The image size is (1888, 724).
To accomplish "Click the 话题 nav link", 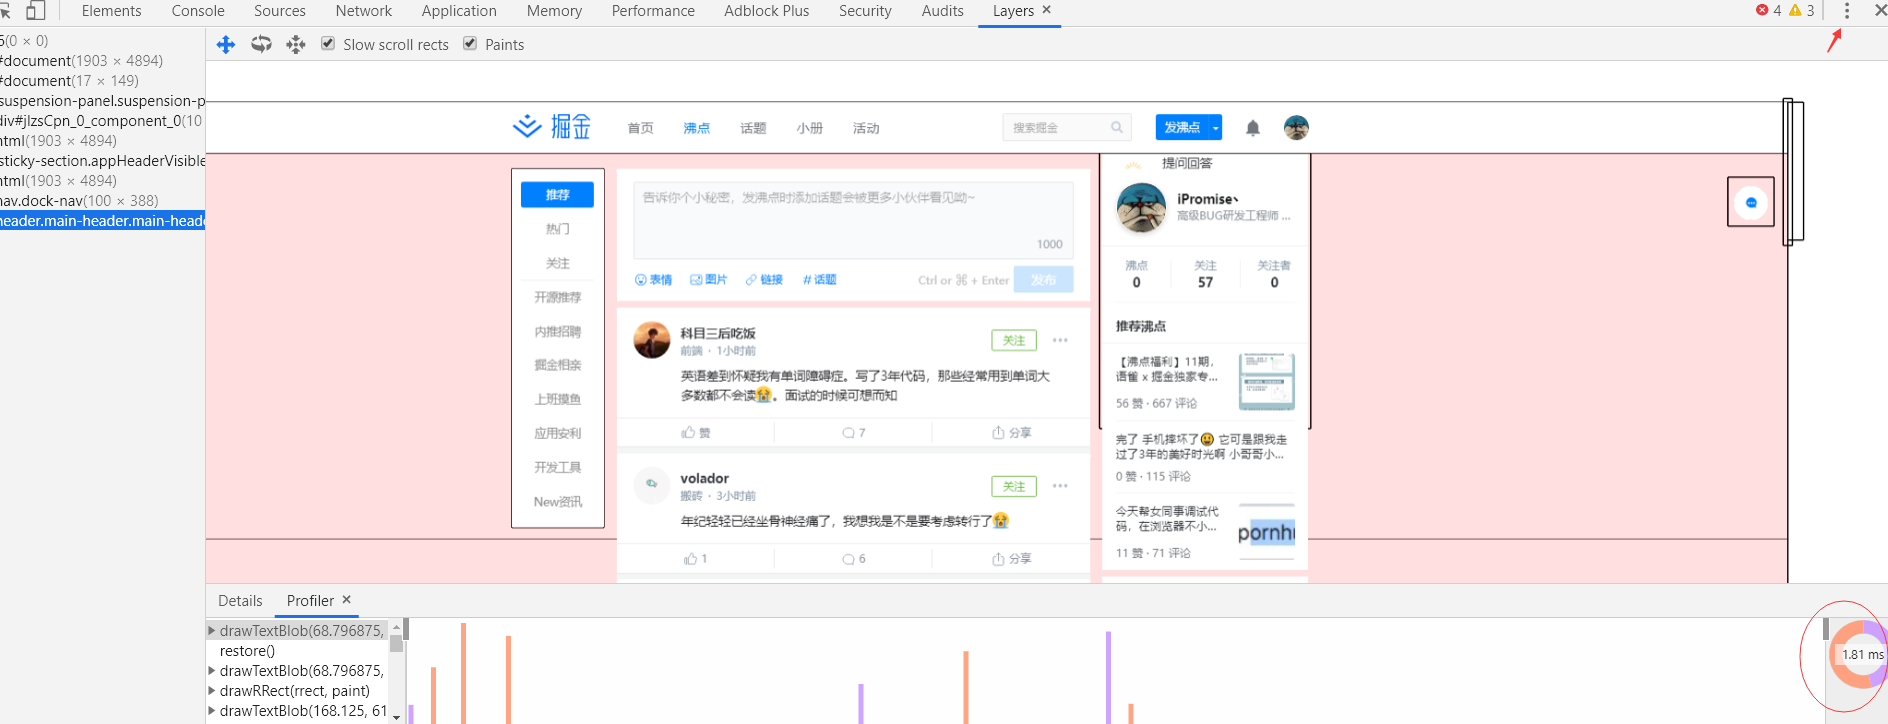I will [753, 128].
